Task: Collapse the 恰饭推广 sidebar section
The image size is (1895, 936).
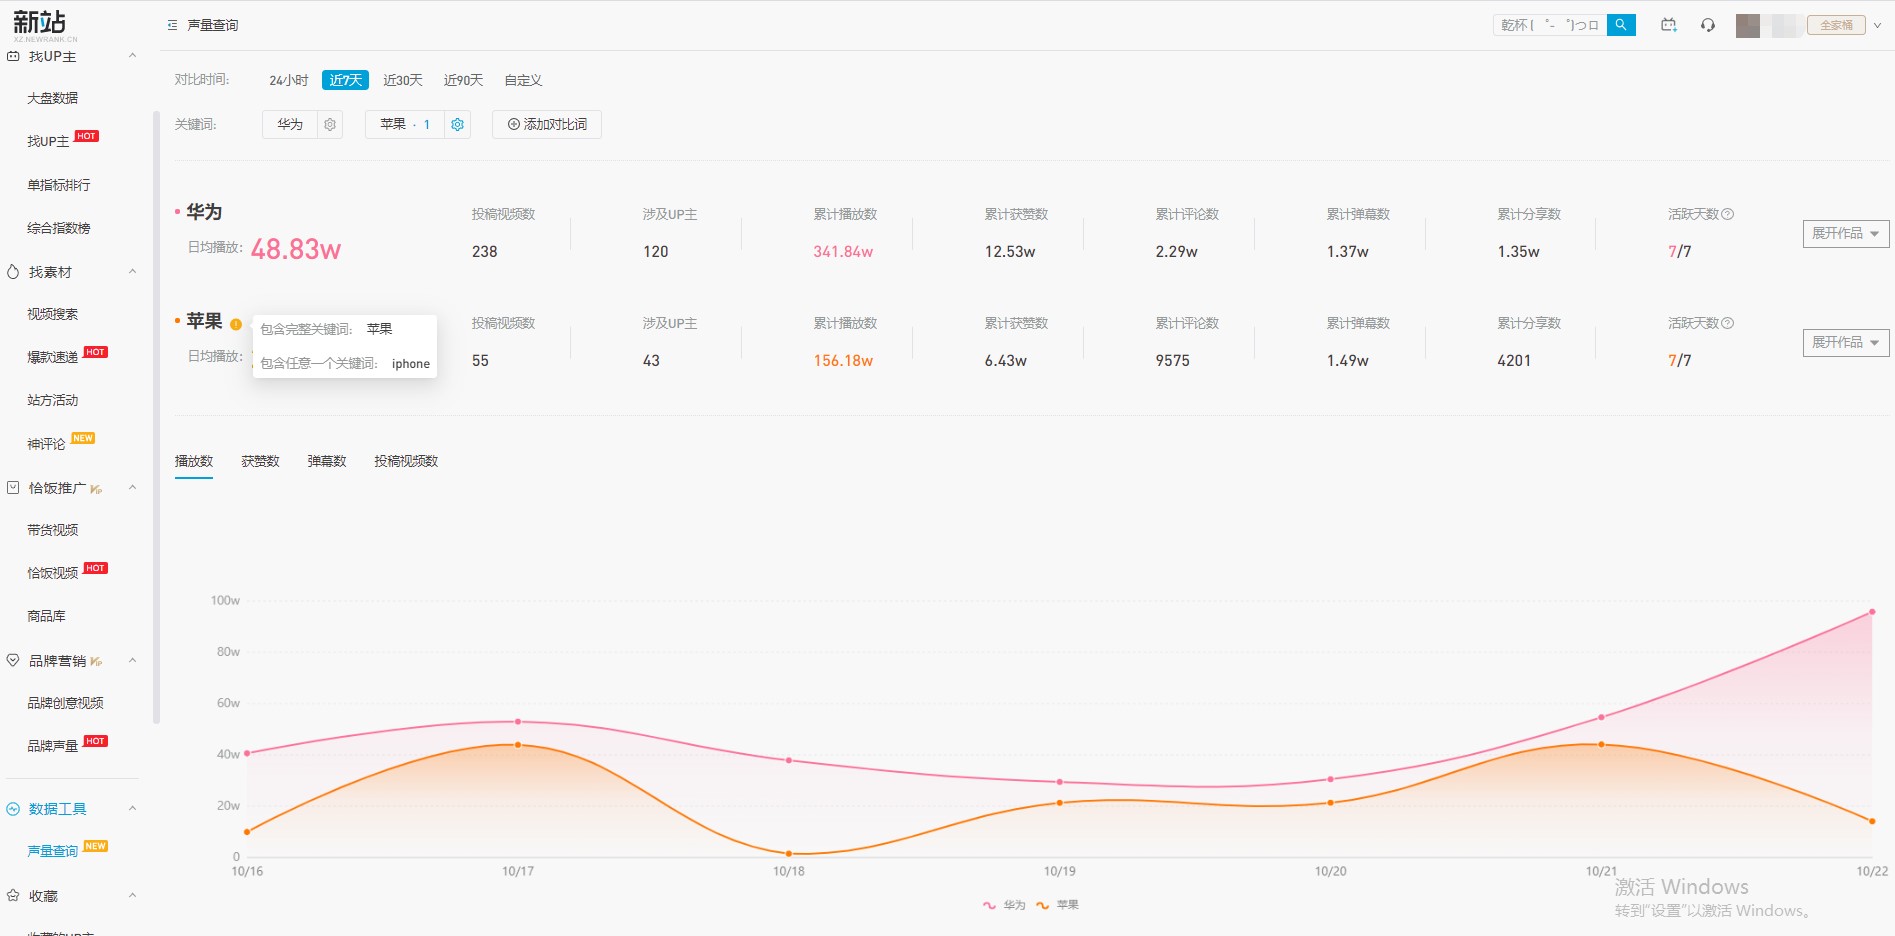Action: 133,488
